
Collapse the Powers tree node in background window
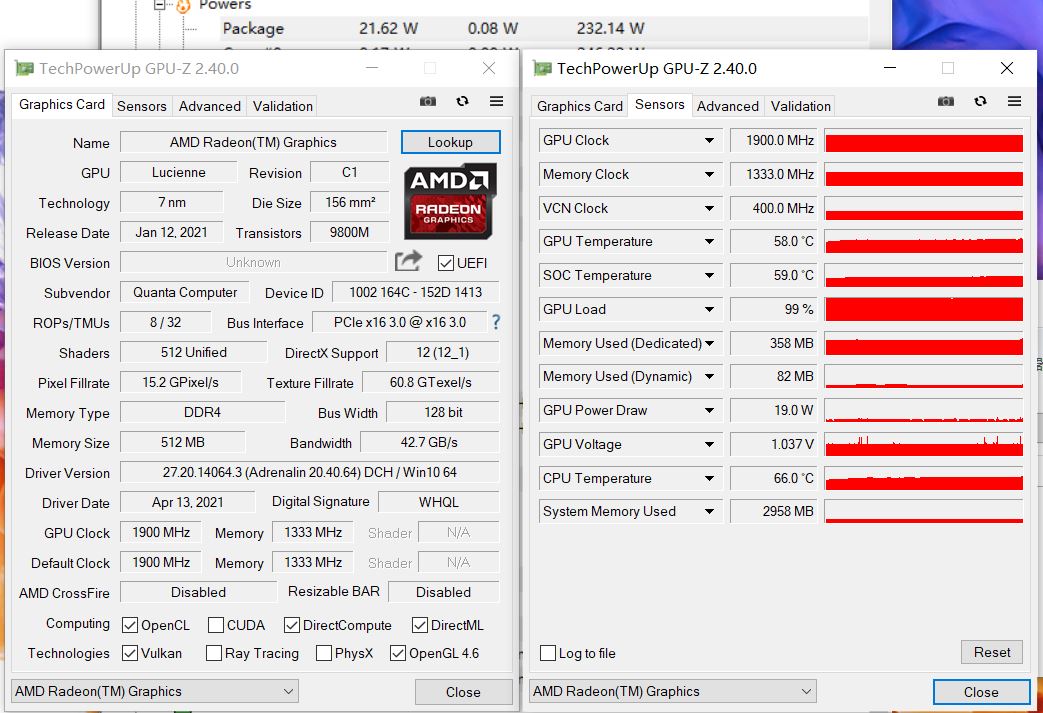pos(159,5)
